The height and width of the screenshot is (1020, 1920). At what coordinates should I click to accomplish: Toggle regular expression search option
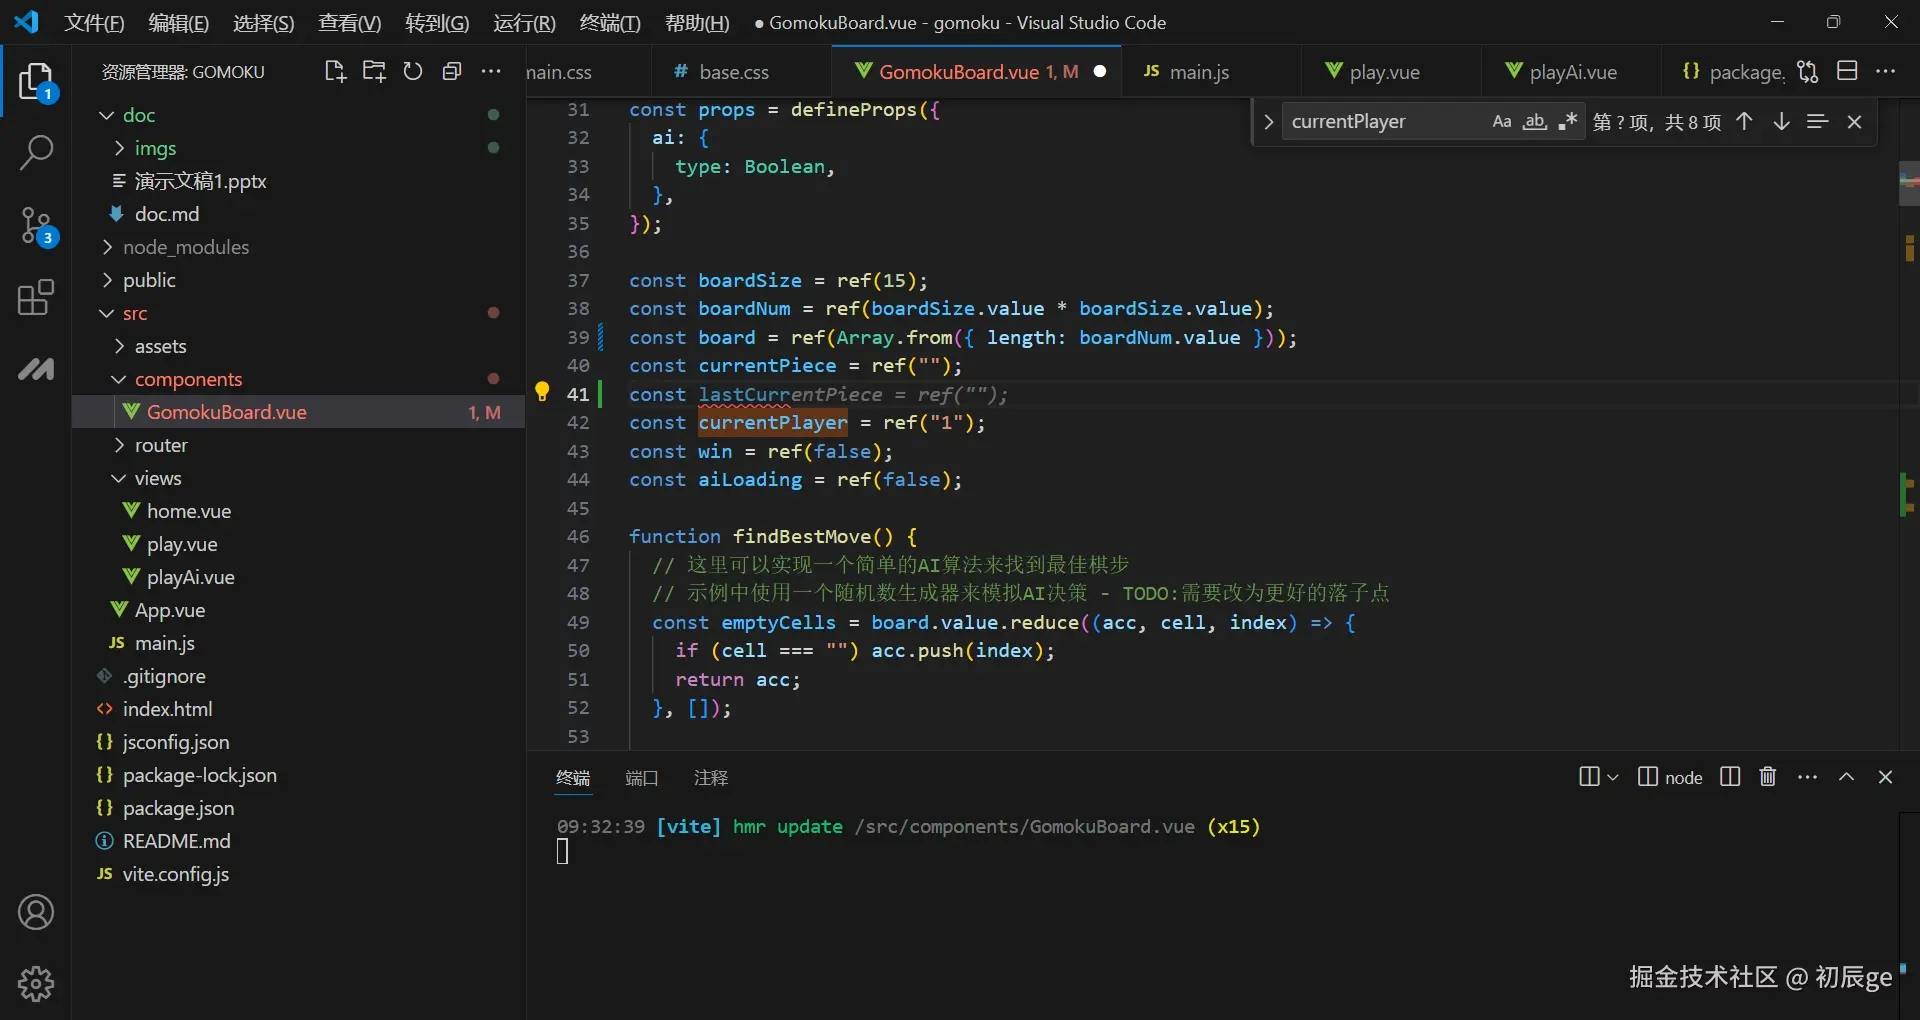tap(1567, 122)
